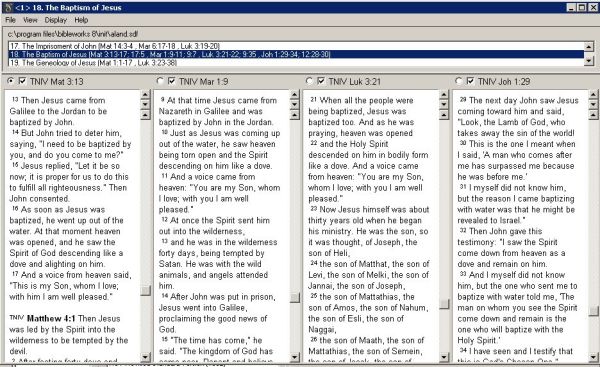Click verse 17 'And a voice from heaven said'
The width and height of the screenshot is (600, 367).
pos(76,275)
